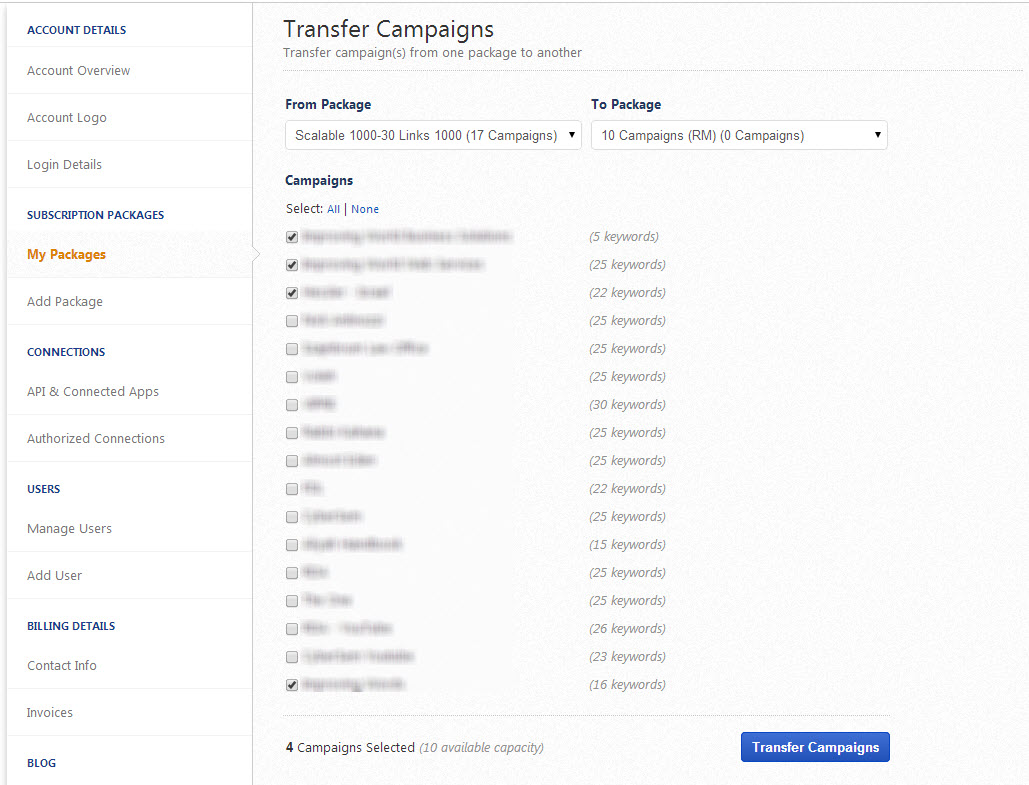This screenshot has height=785, width=1029.
Task: Select Add Package menu item
Action: 65,302
